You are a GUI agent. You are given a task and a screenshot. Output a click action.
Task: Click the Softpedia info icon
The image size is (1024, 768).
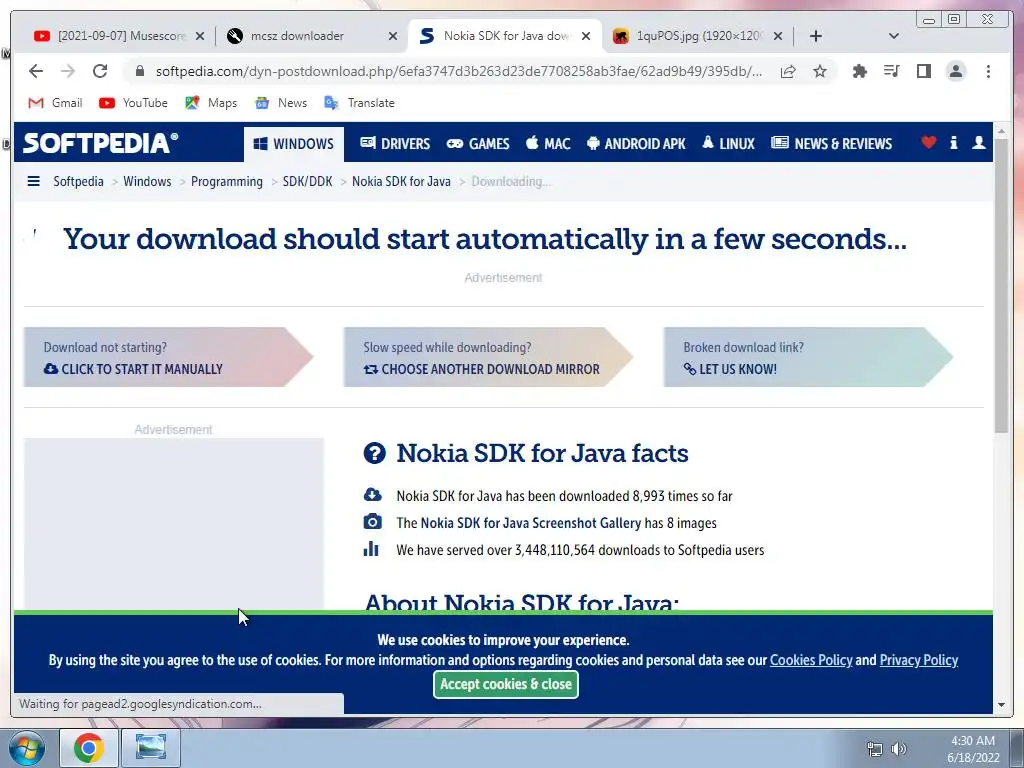coord(953,142)
